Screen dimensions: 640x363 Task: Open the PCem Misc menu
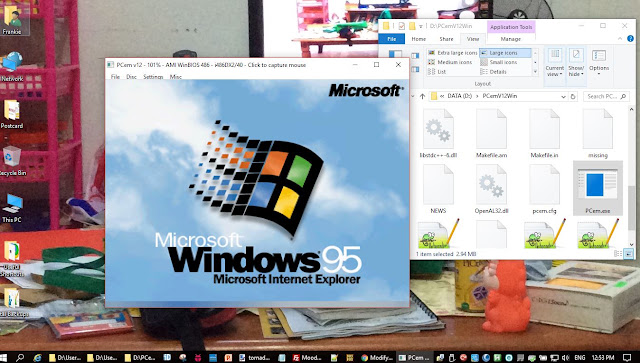click(176, 76)
